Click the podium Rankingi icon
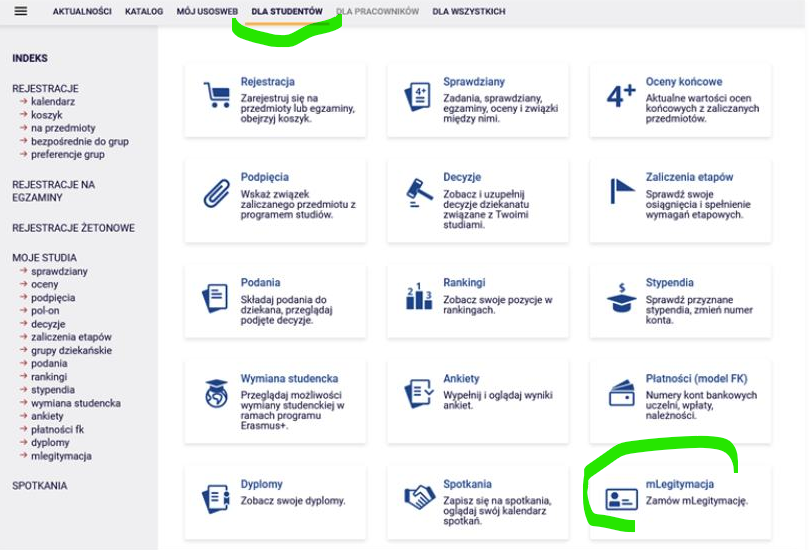809x550 pixels. pyautogui.click(x=418, y=297)
